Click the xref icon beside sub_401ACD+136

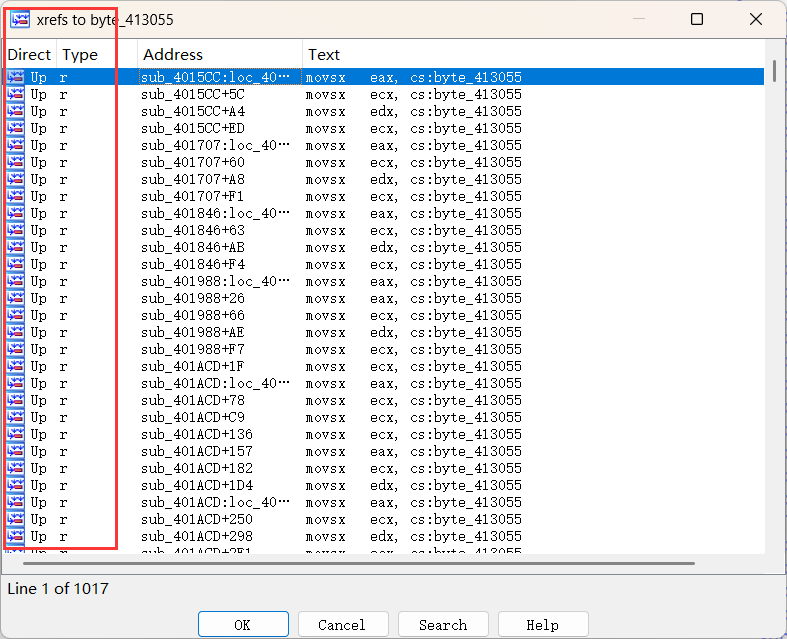tap(16, 434)
